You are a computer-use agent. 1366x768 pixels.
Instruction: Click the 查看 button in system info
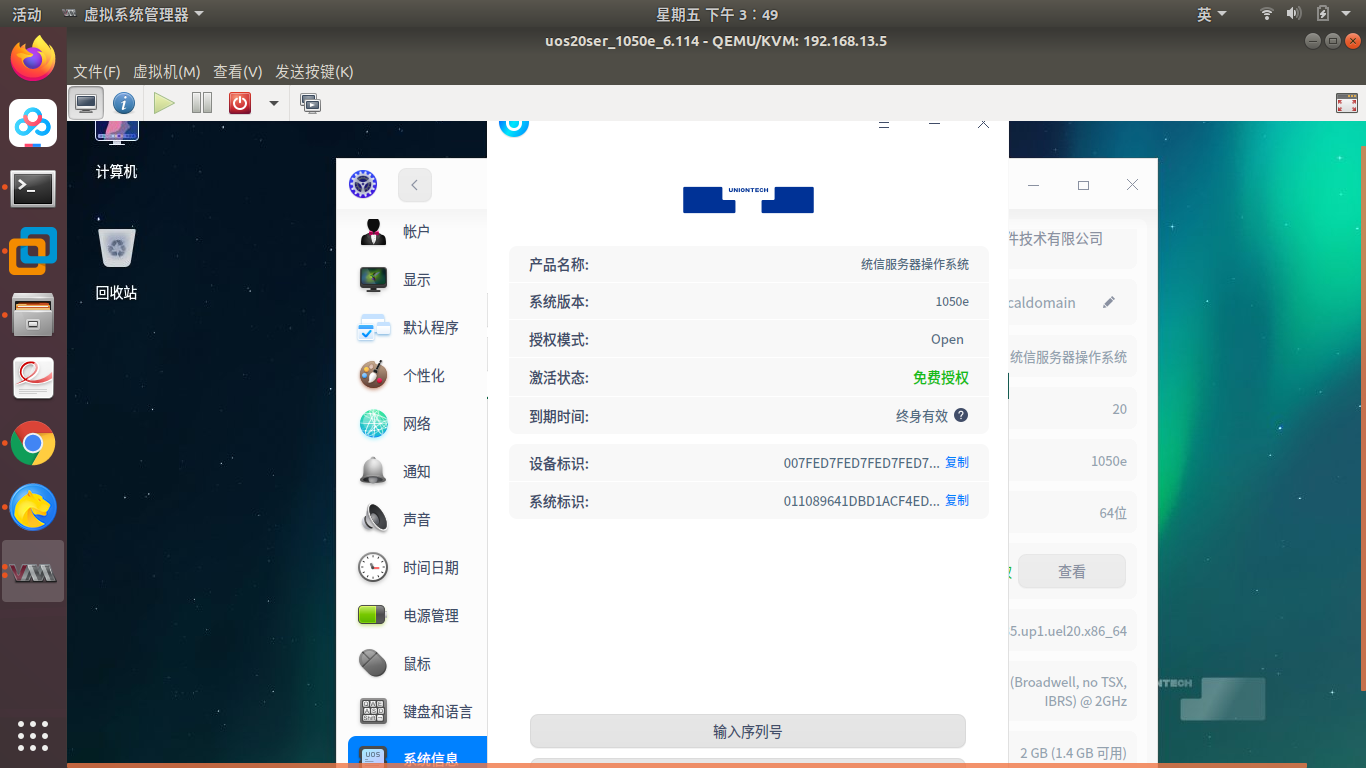(1072, 572)
